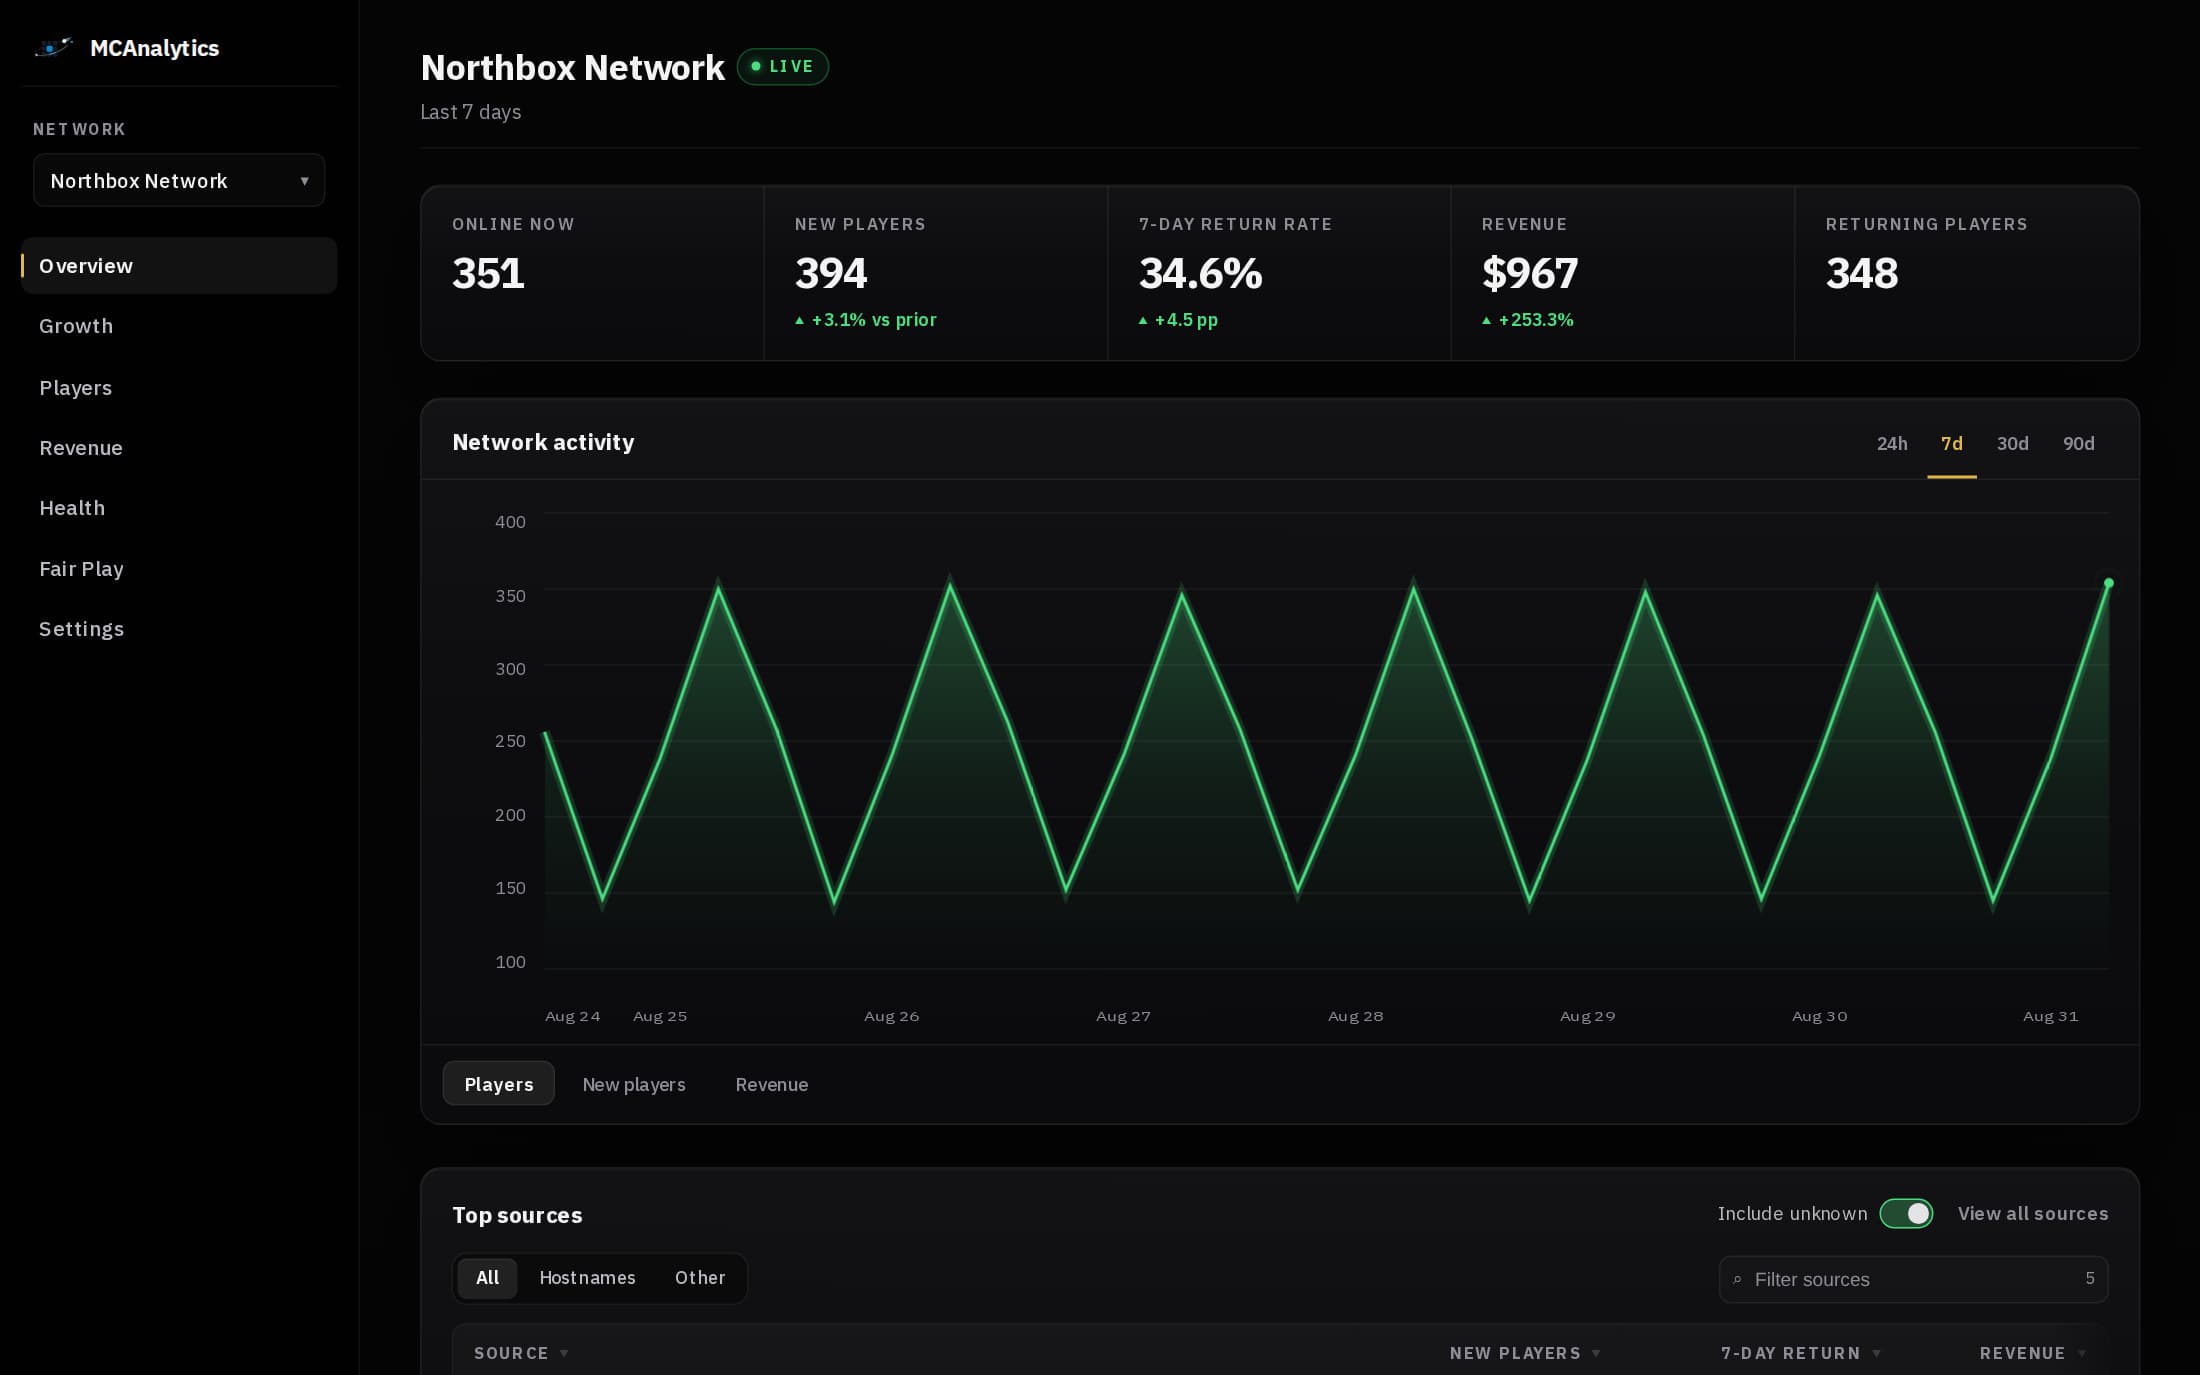
Task: Toggle Include unknown switch off
Action: [x=1906, y=1214]
